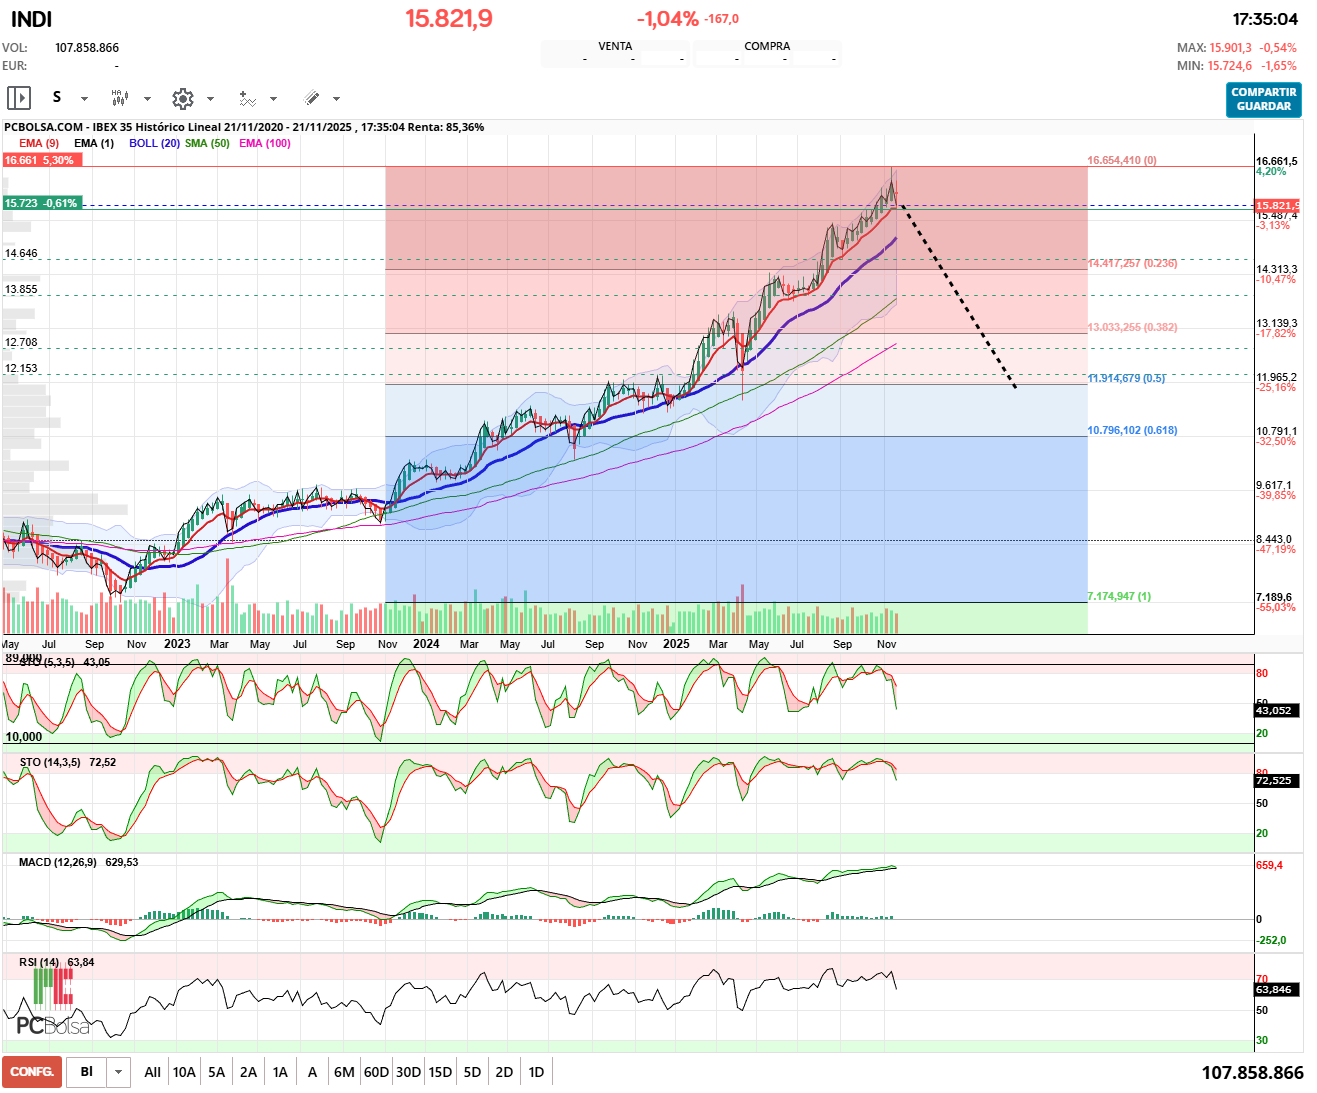The image size is (1317, 1093).
Task: Click the COMPARTIR GUARDAR button
Action: coord(1264,99)
